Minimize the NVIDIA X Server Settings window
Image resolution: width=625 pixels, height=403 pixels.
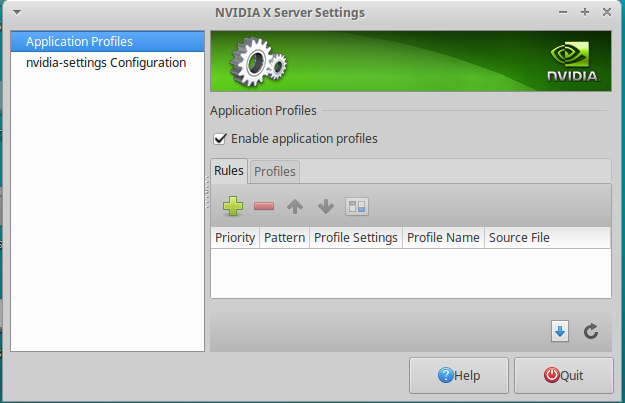563,12
